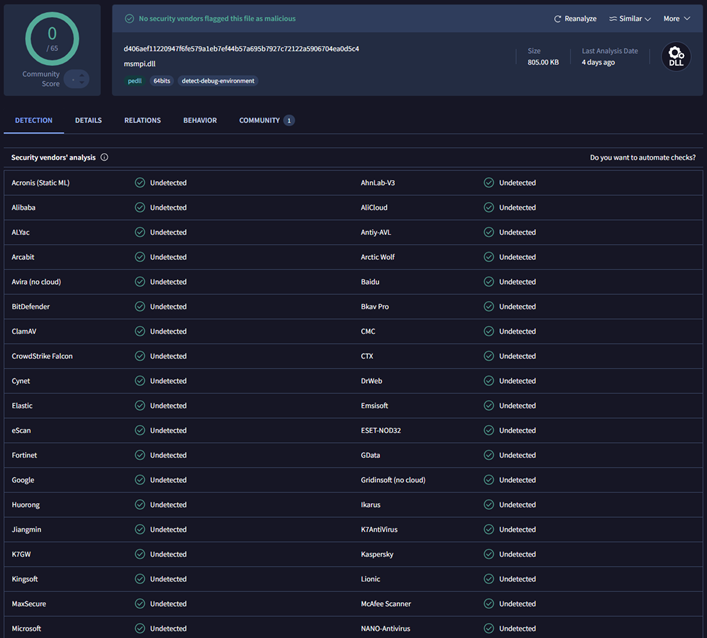Click the Kingsoft vendor name

point(25,579)
